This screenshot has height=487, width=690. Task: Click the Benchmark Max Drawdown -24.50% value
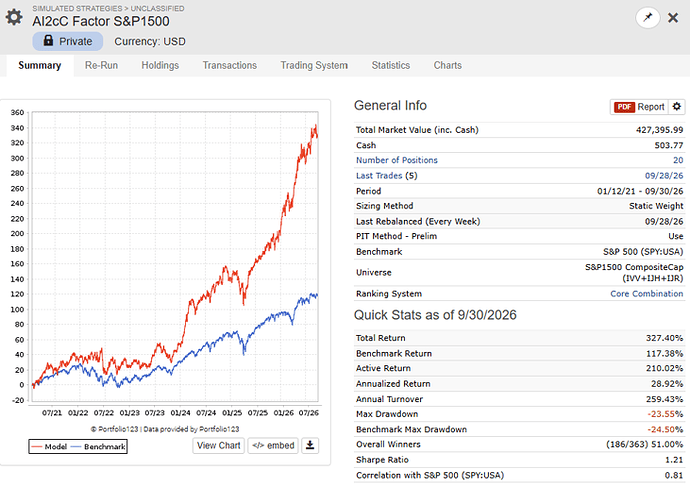tap(665, 429)
